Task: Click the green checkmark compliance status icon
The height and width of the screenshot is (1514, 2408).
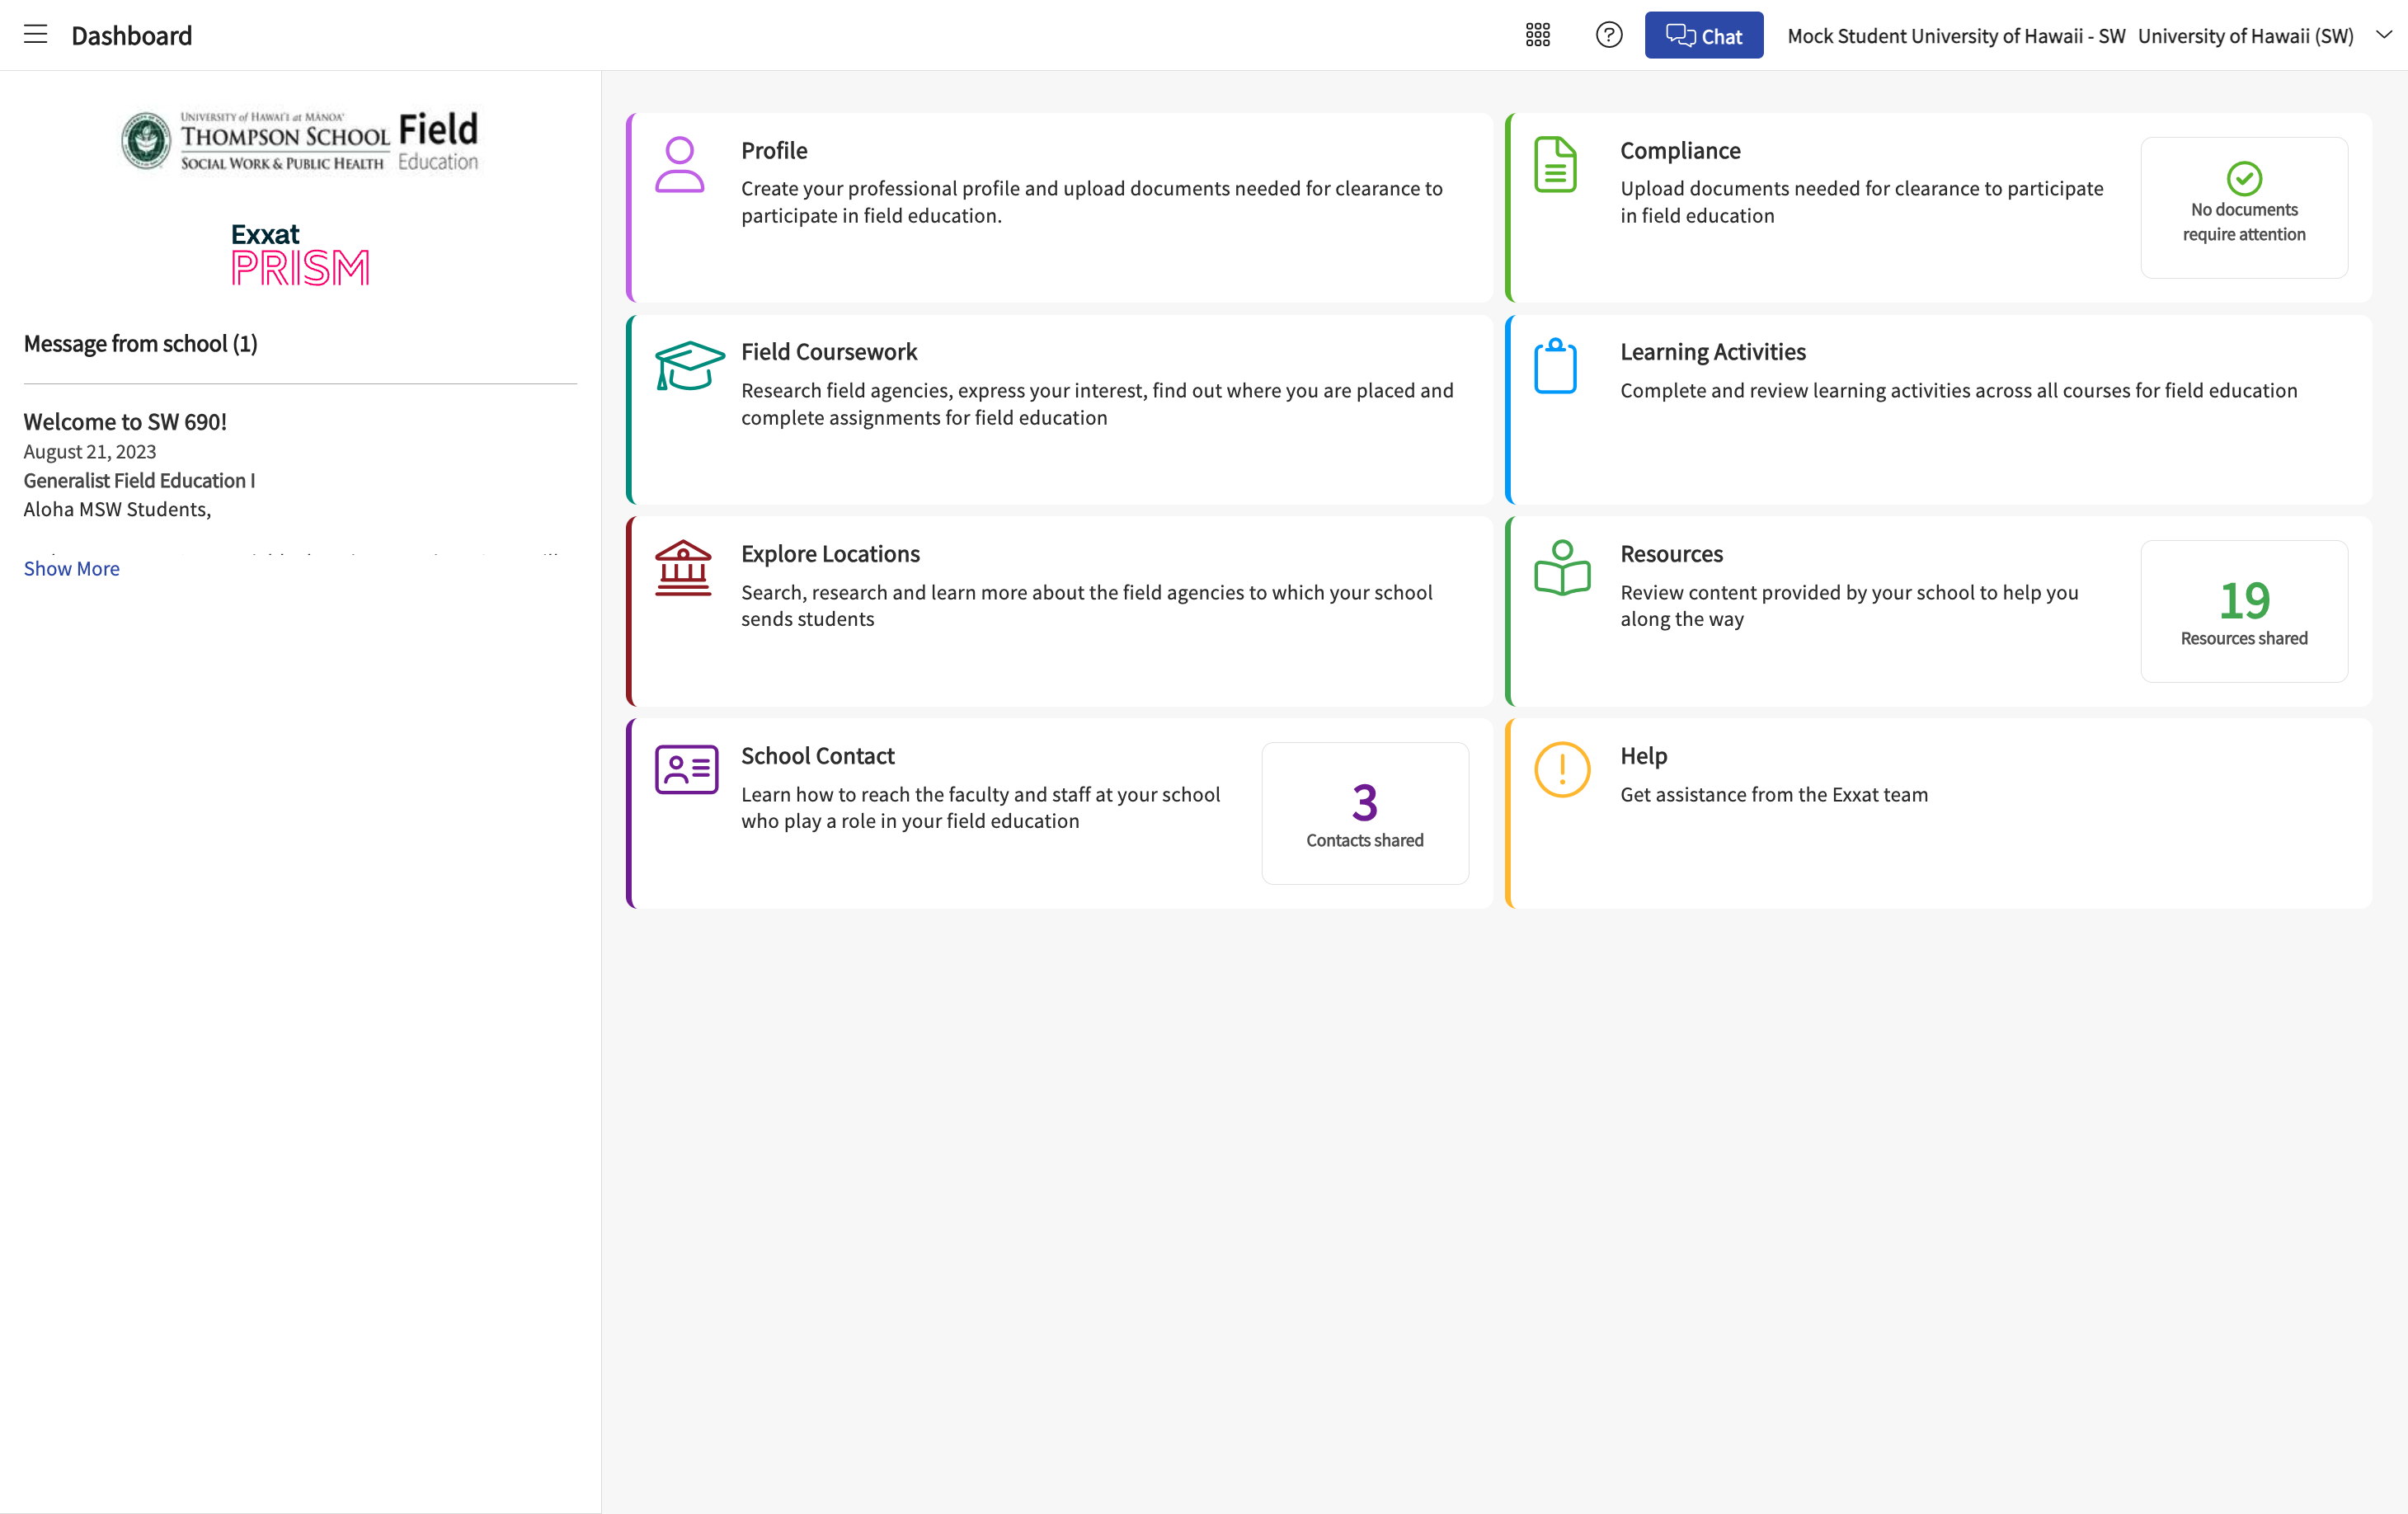Action: (2244, 179)
